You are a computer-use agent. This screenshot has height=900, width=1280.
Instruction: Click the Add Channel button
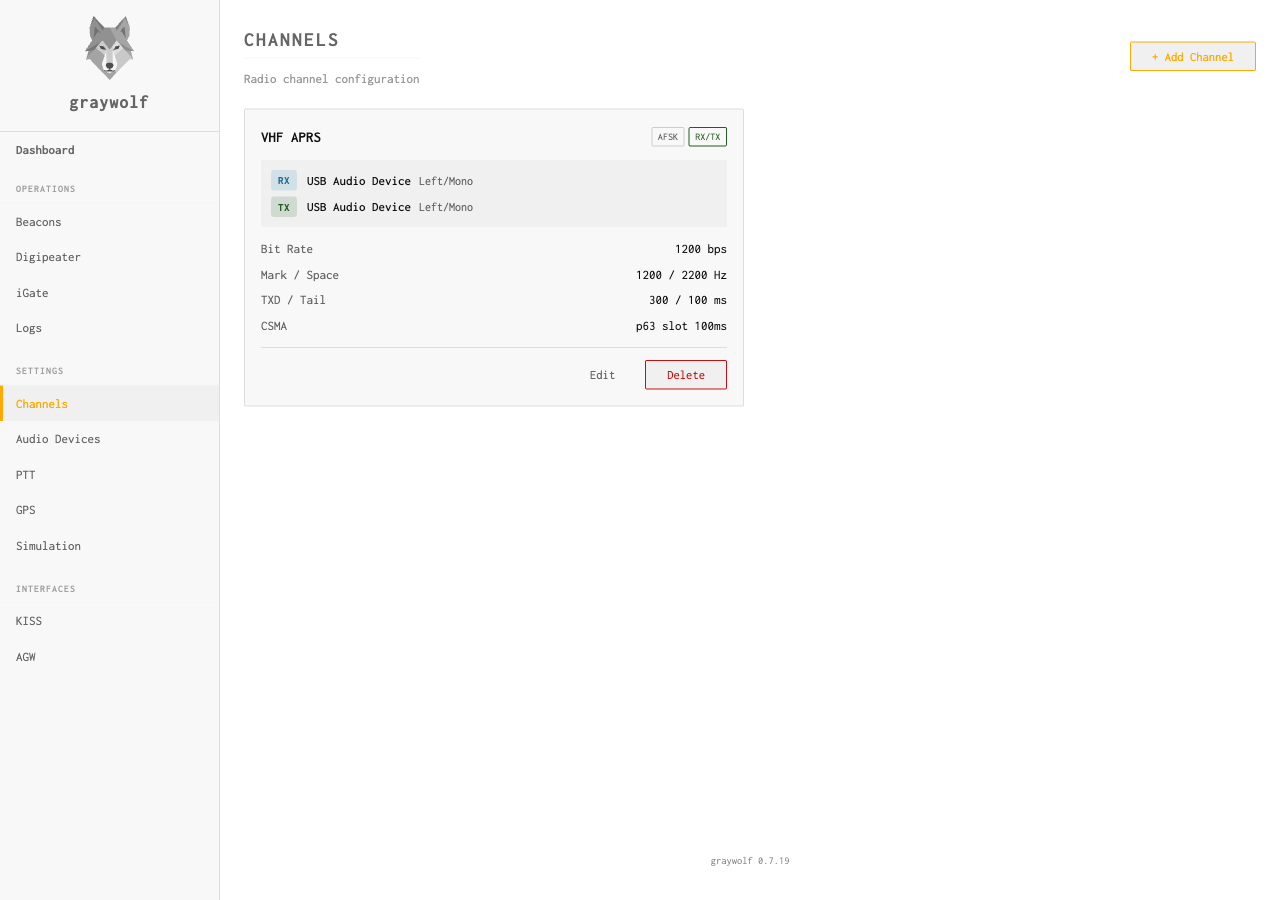click(1192, 57)
